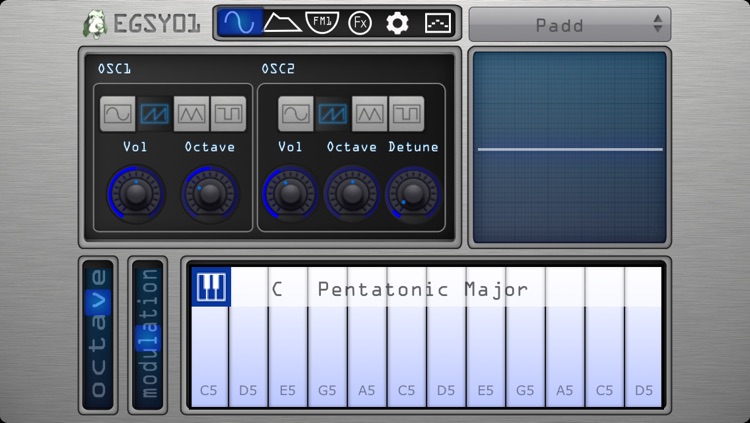750x423 pixels.
Task: Tap the second A5 key
Action: click(x=565, y=356)
